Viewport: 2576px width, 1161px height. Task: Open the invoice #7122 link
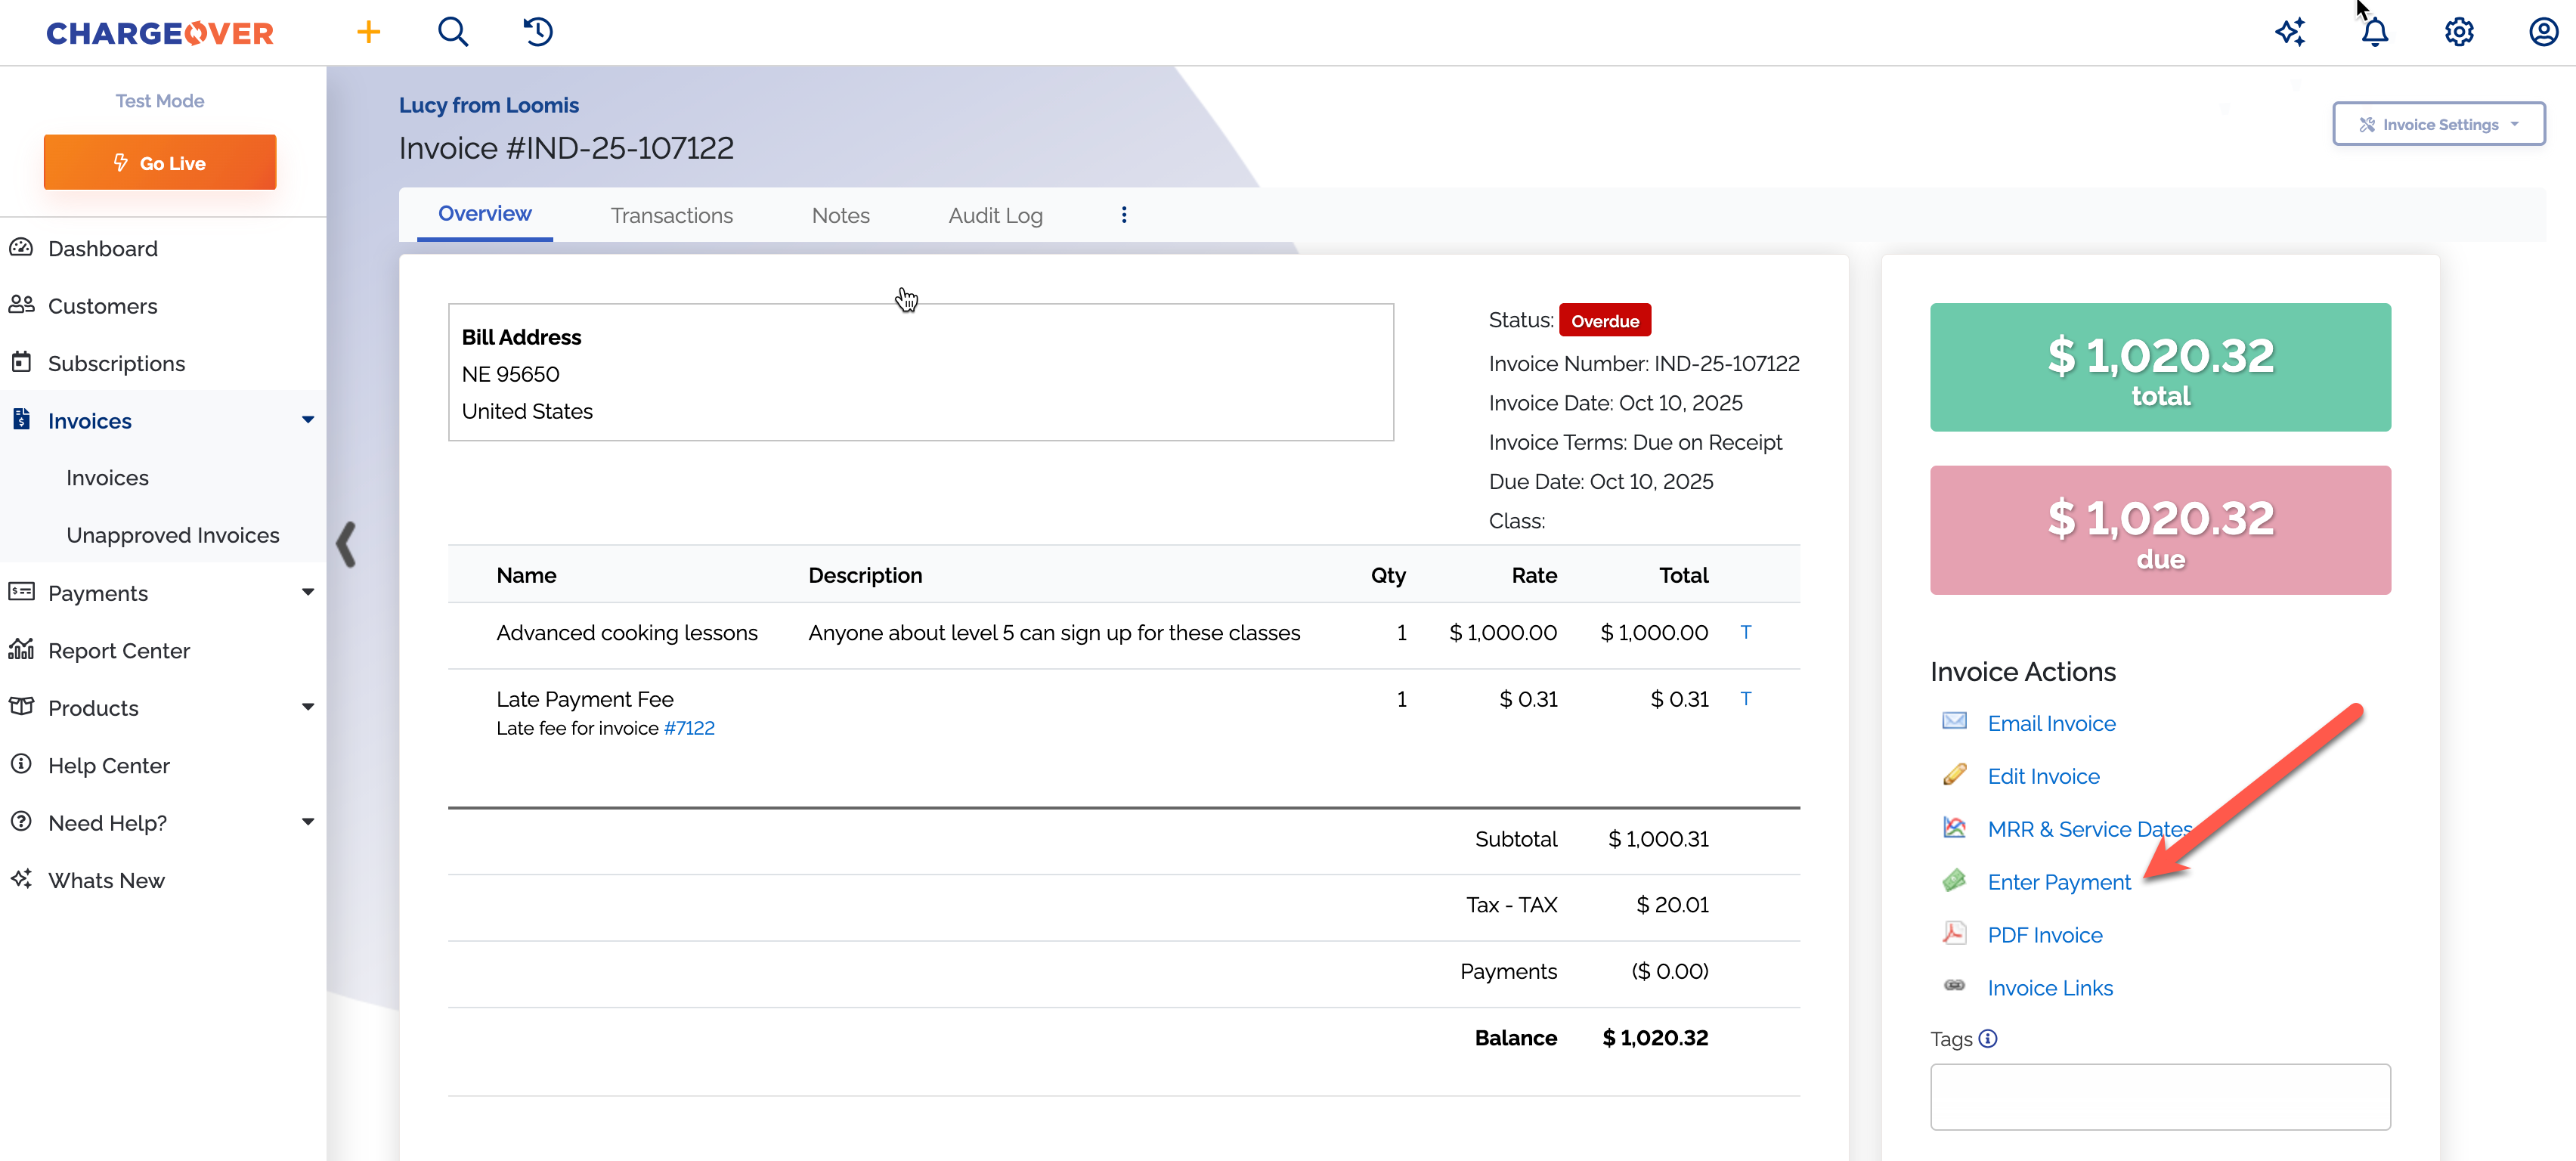pyautogui.click(x=689, y=728)
